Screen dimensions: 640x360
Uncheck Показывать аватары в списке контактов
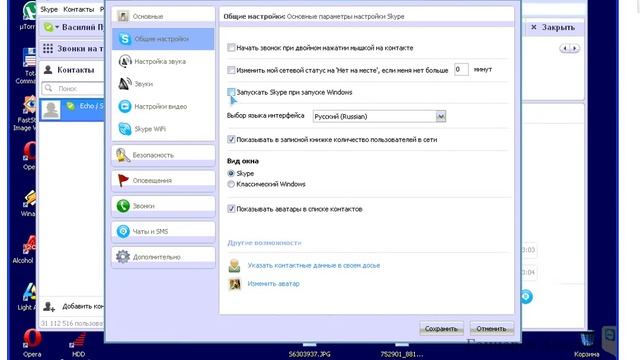(x=231, y=209)
